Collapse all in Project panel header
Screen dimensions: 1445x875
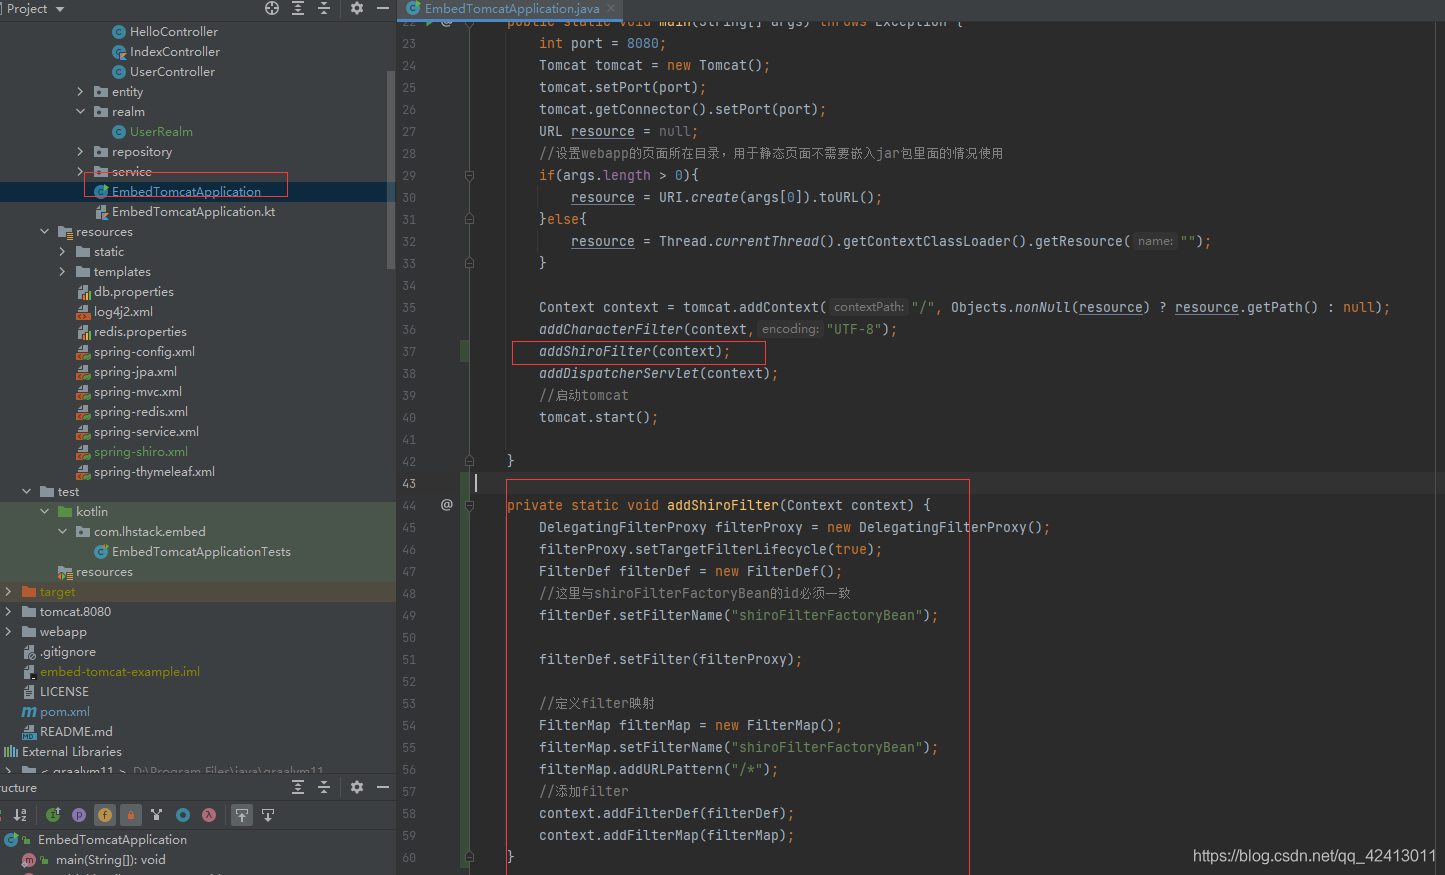point(324,8)
